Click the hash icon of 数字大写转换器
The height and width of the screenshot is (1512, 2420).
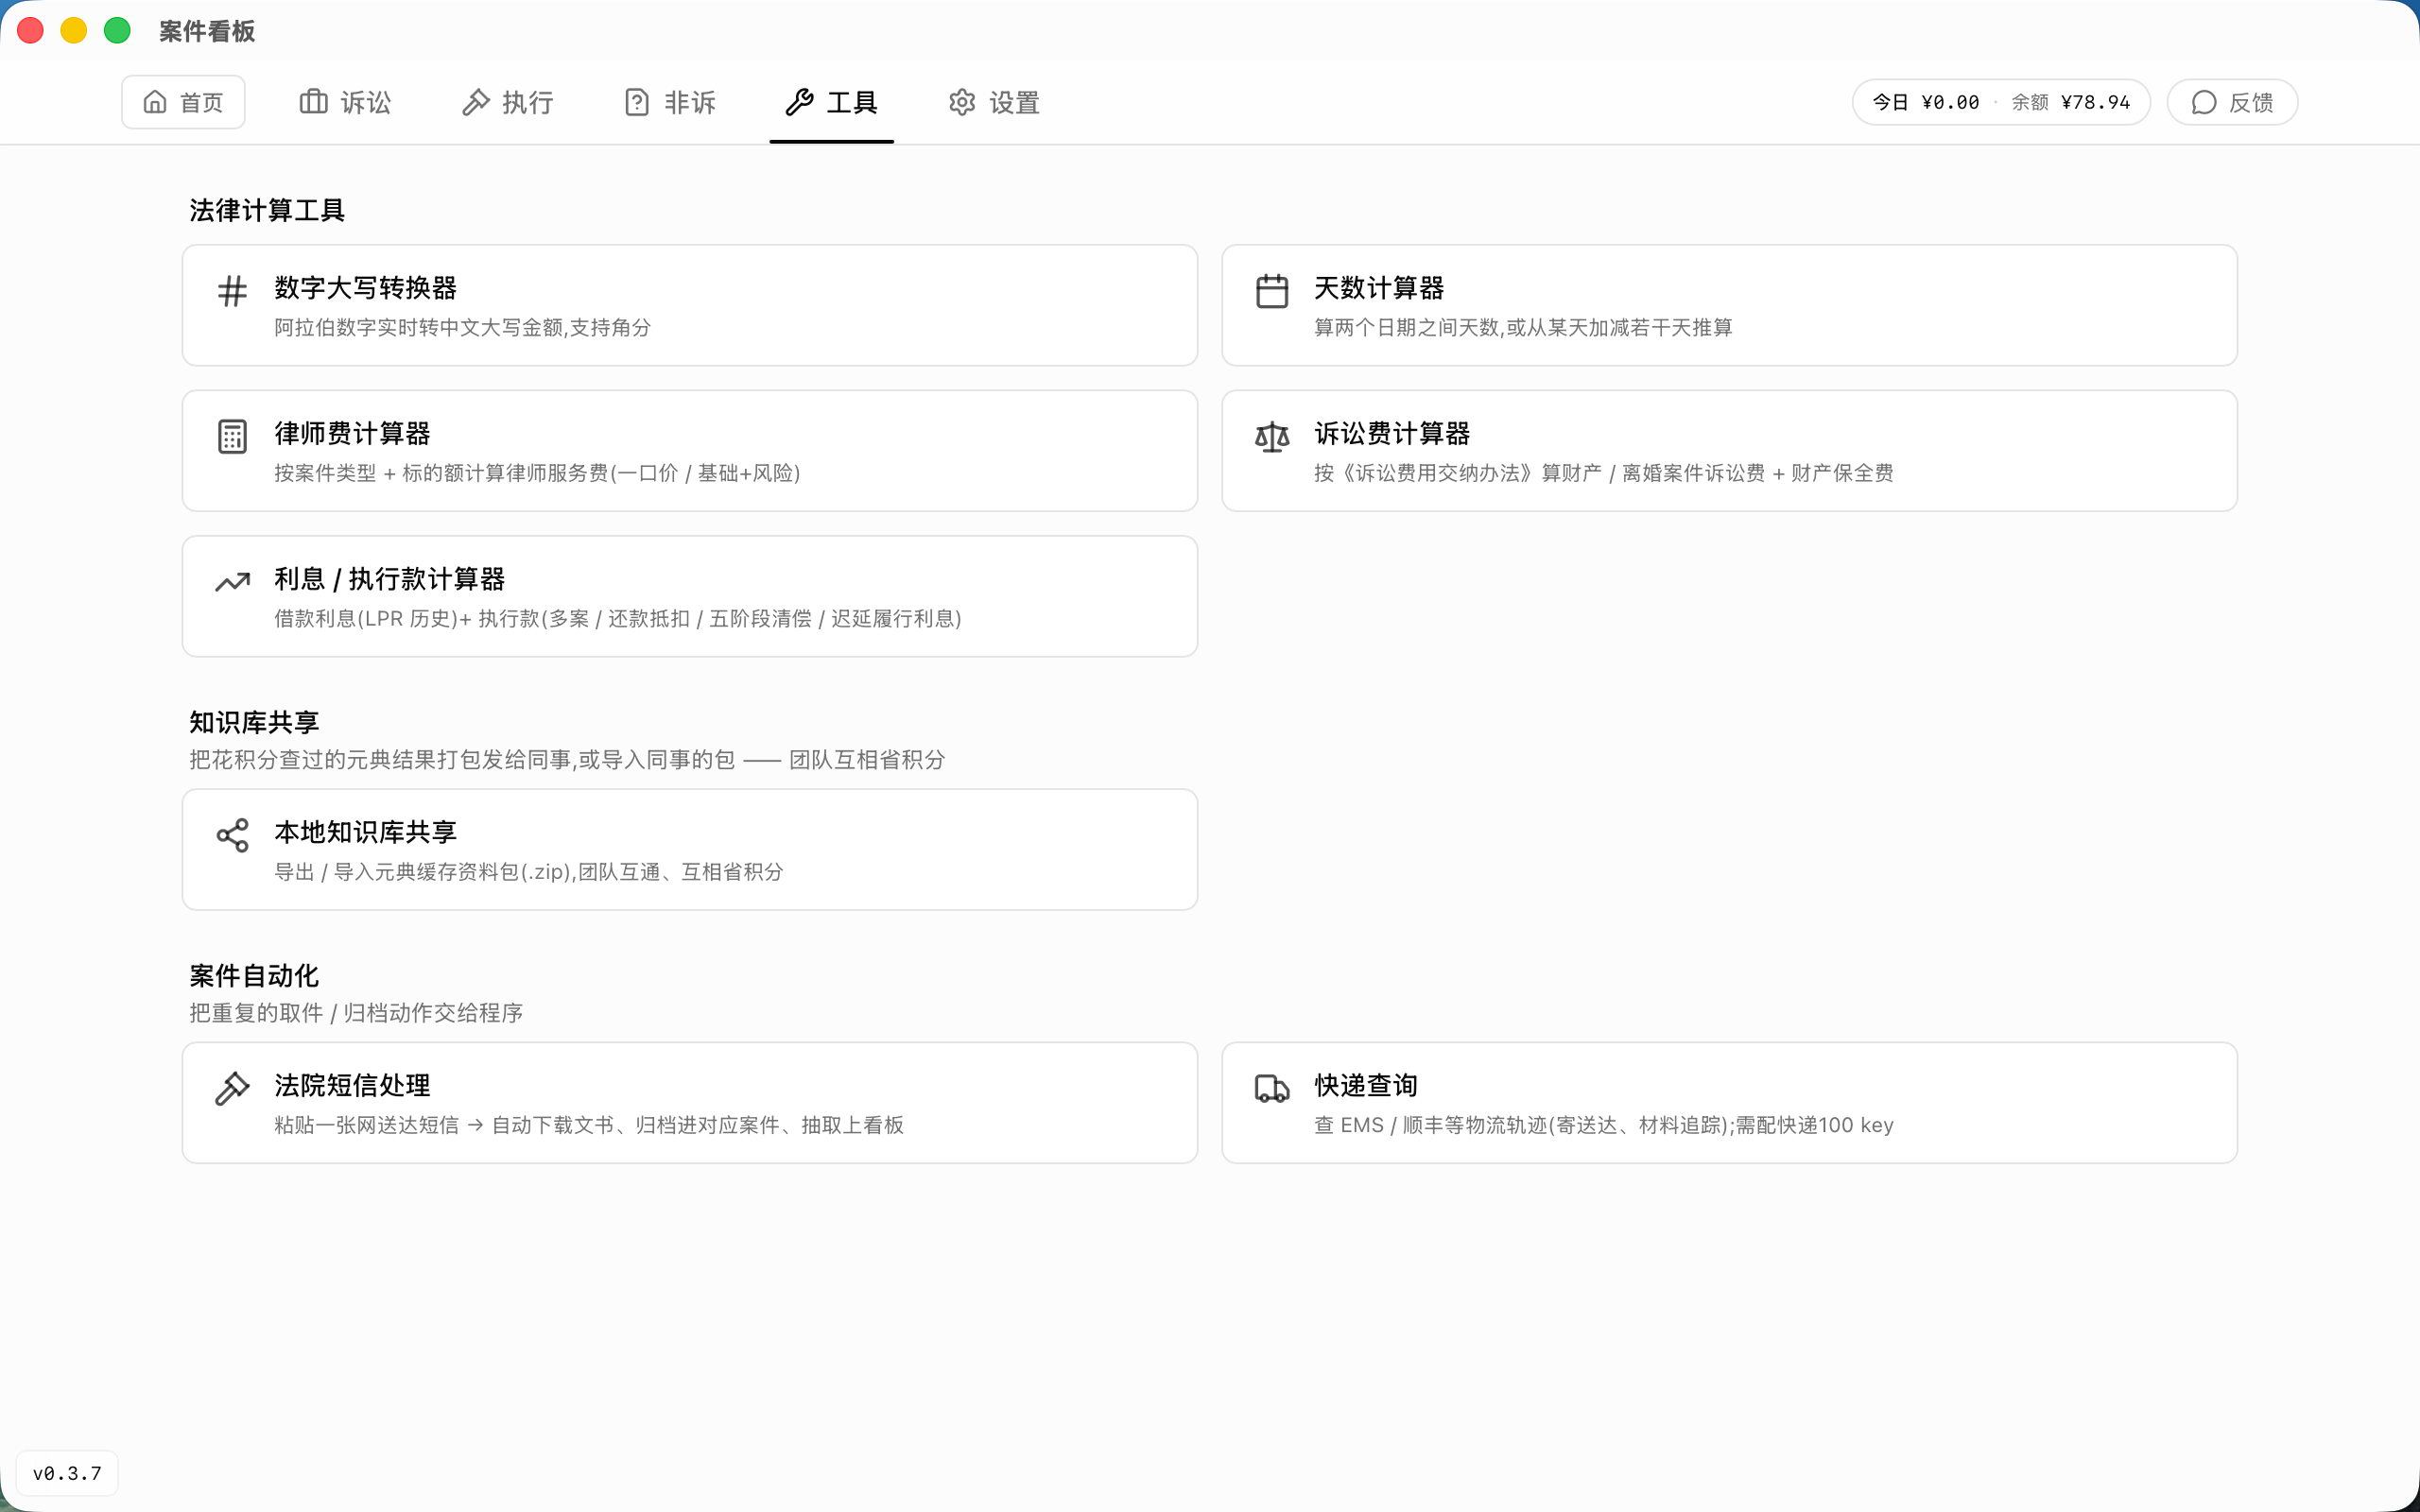pos(232,291)
